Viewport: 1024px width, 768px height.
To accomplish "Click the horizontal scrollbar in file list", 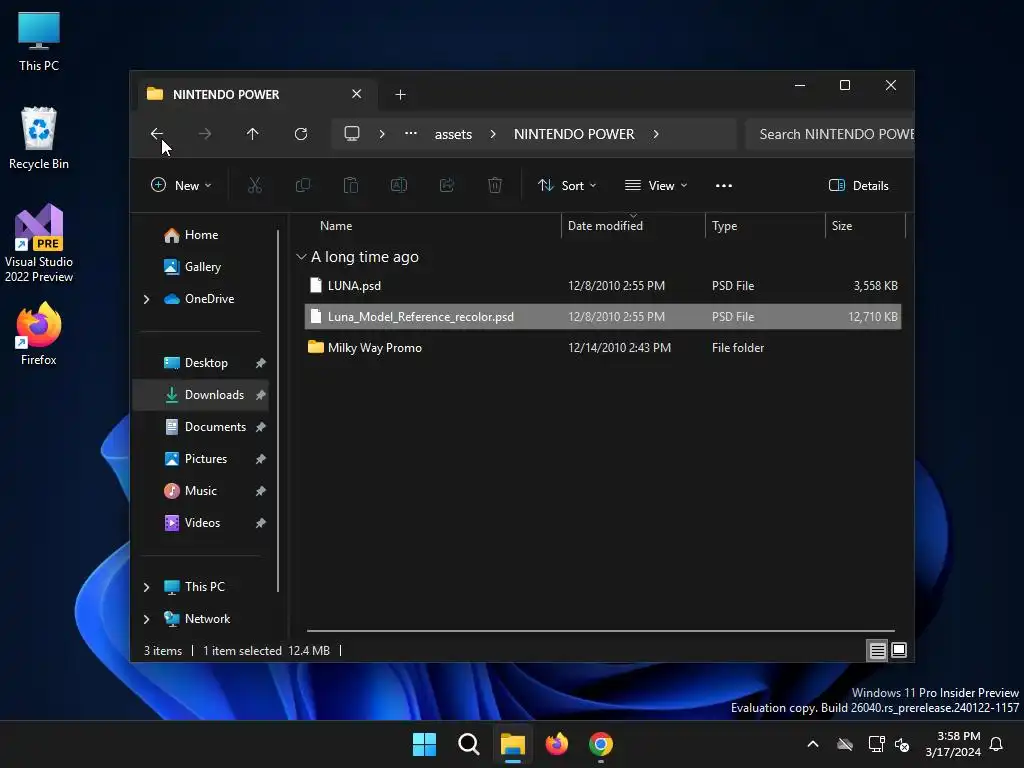I will (601, 631).
